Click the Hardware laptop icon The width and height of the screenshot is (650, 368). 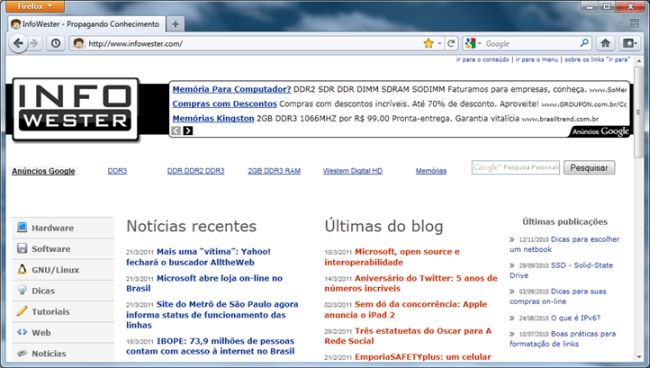point(22,227)
